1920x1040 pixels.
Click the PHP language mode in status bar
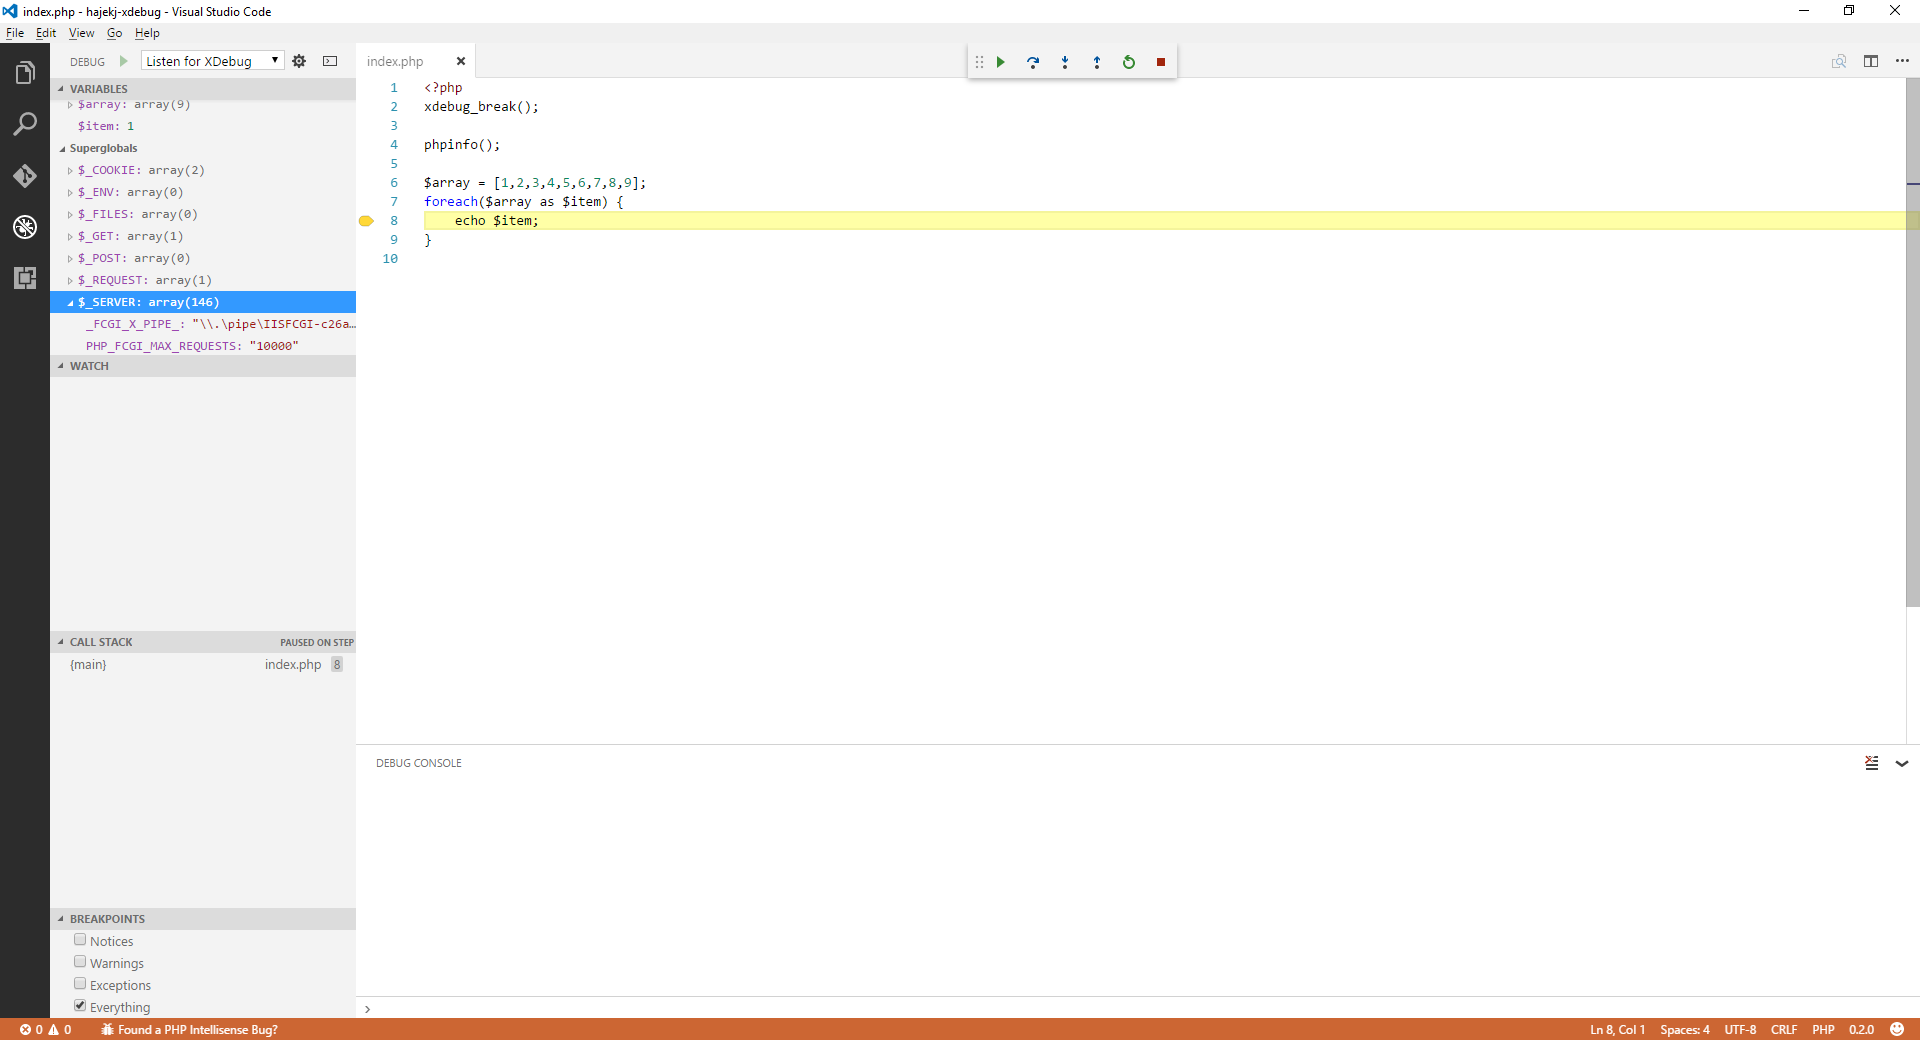[1822, 1029]
